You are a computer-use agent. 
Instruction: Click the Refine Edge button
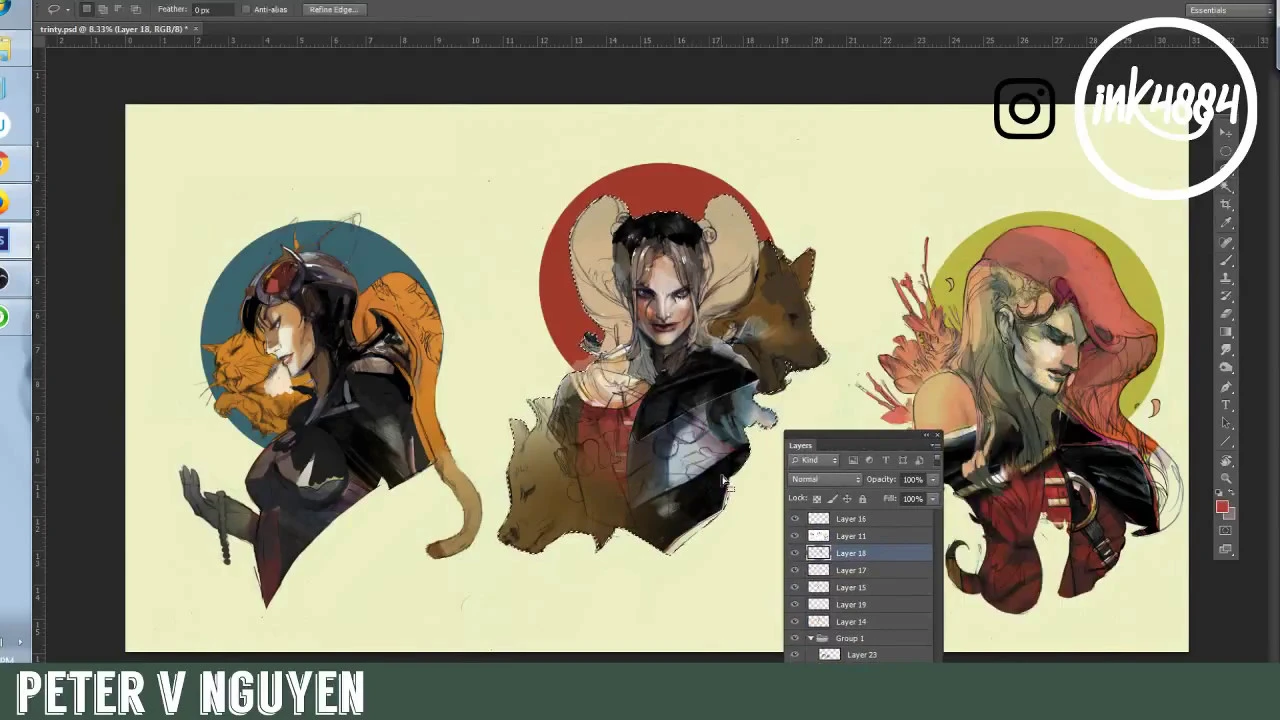point(334,9)
